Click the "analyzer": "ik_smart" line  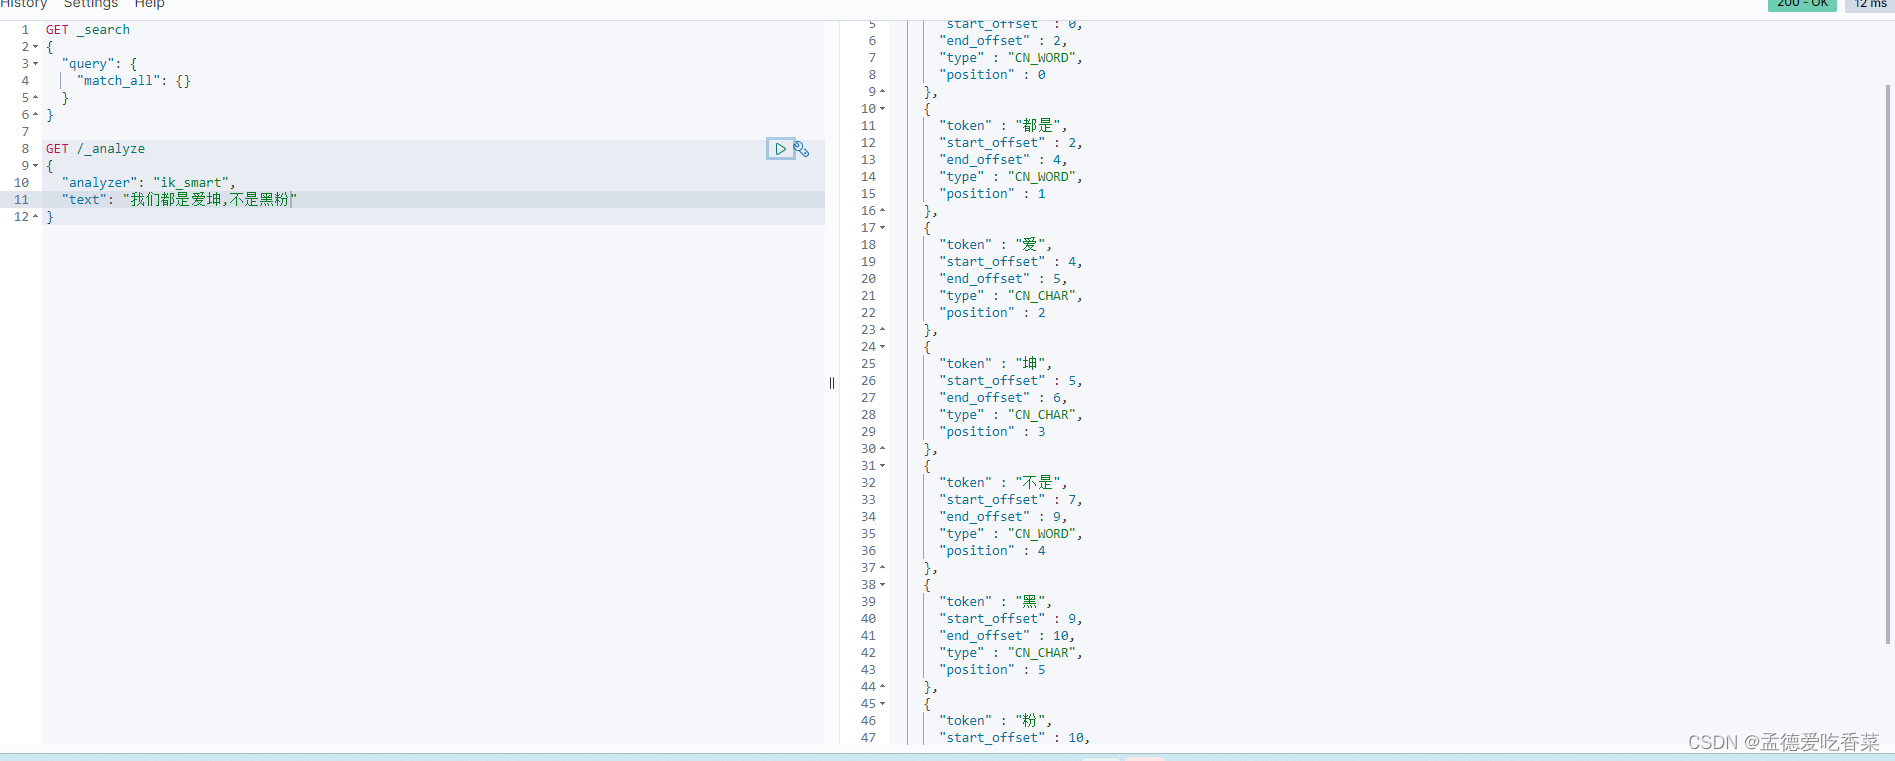click(x=148, y=183)
